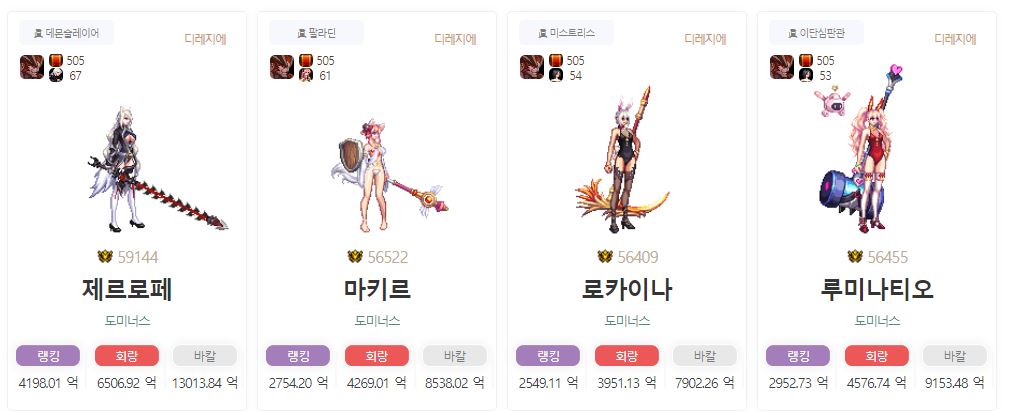Viewport: 1012px width, 411px height.
Task: Select 바칼 tab on 로카이나 card
Action: click(705, 356)
